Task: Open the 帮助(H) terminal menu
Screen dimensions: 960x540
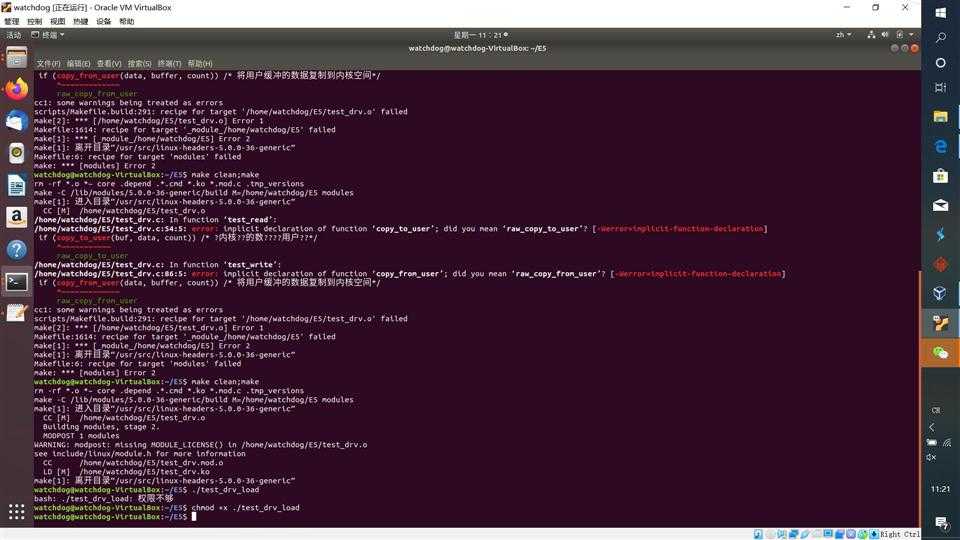Action: tap(200, 64)
